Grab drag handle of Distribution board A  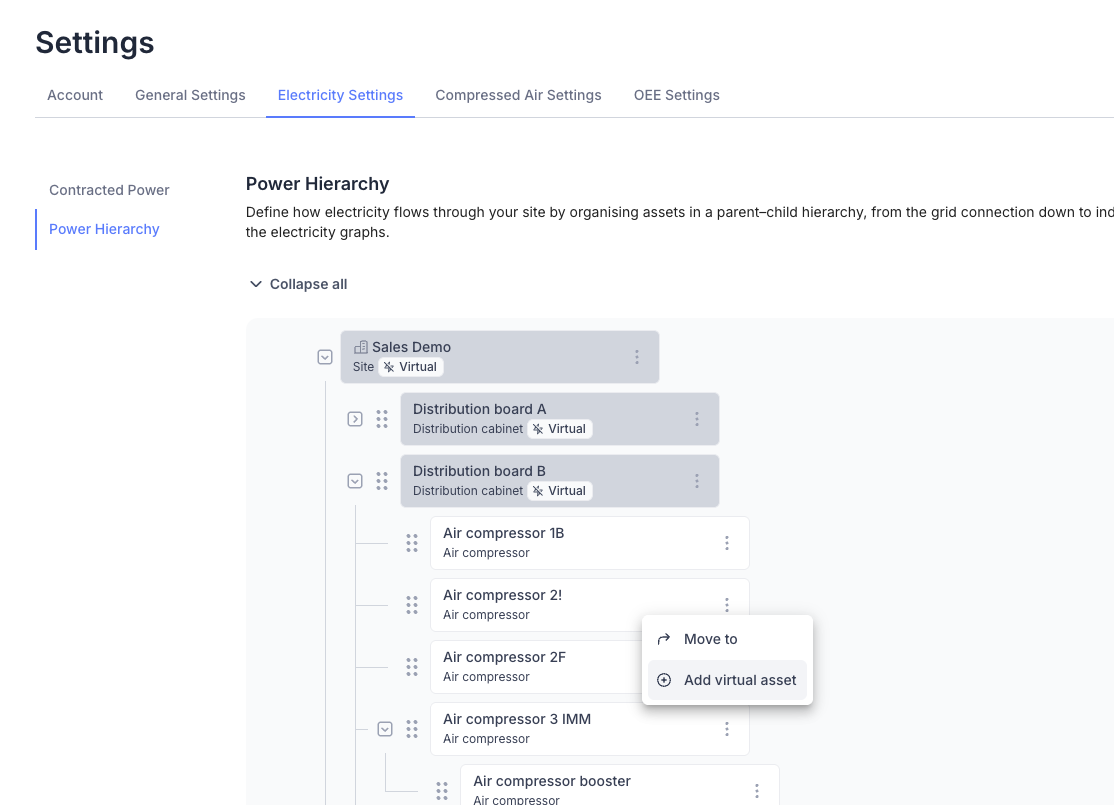point(382,419)
